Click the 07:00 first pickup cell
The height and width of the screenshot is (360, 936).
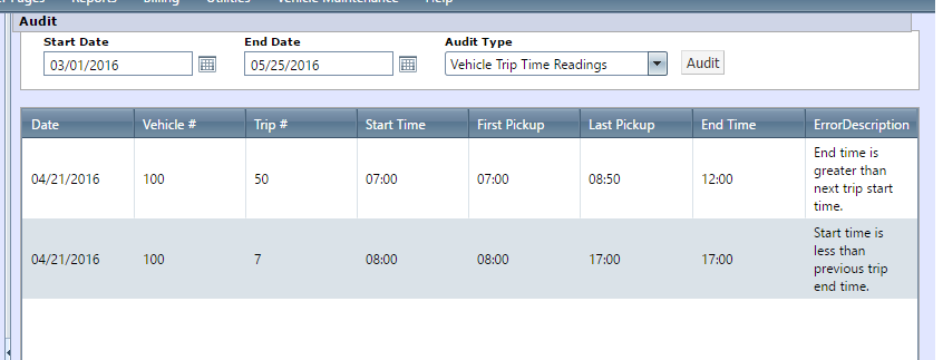(x=525, y=179)
